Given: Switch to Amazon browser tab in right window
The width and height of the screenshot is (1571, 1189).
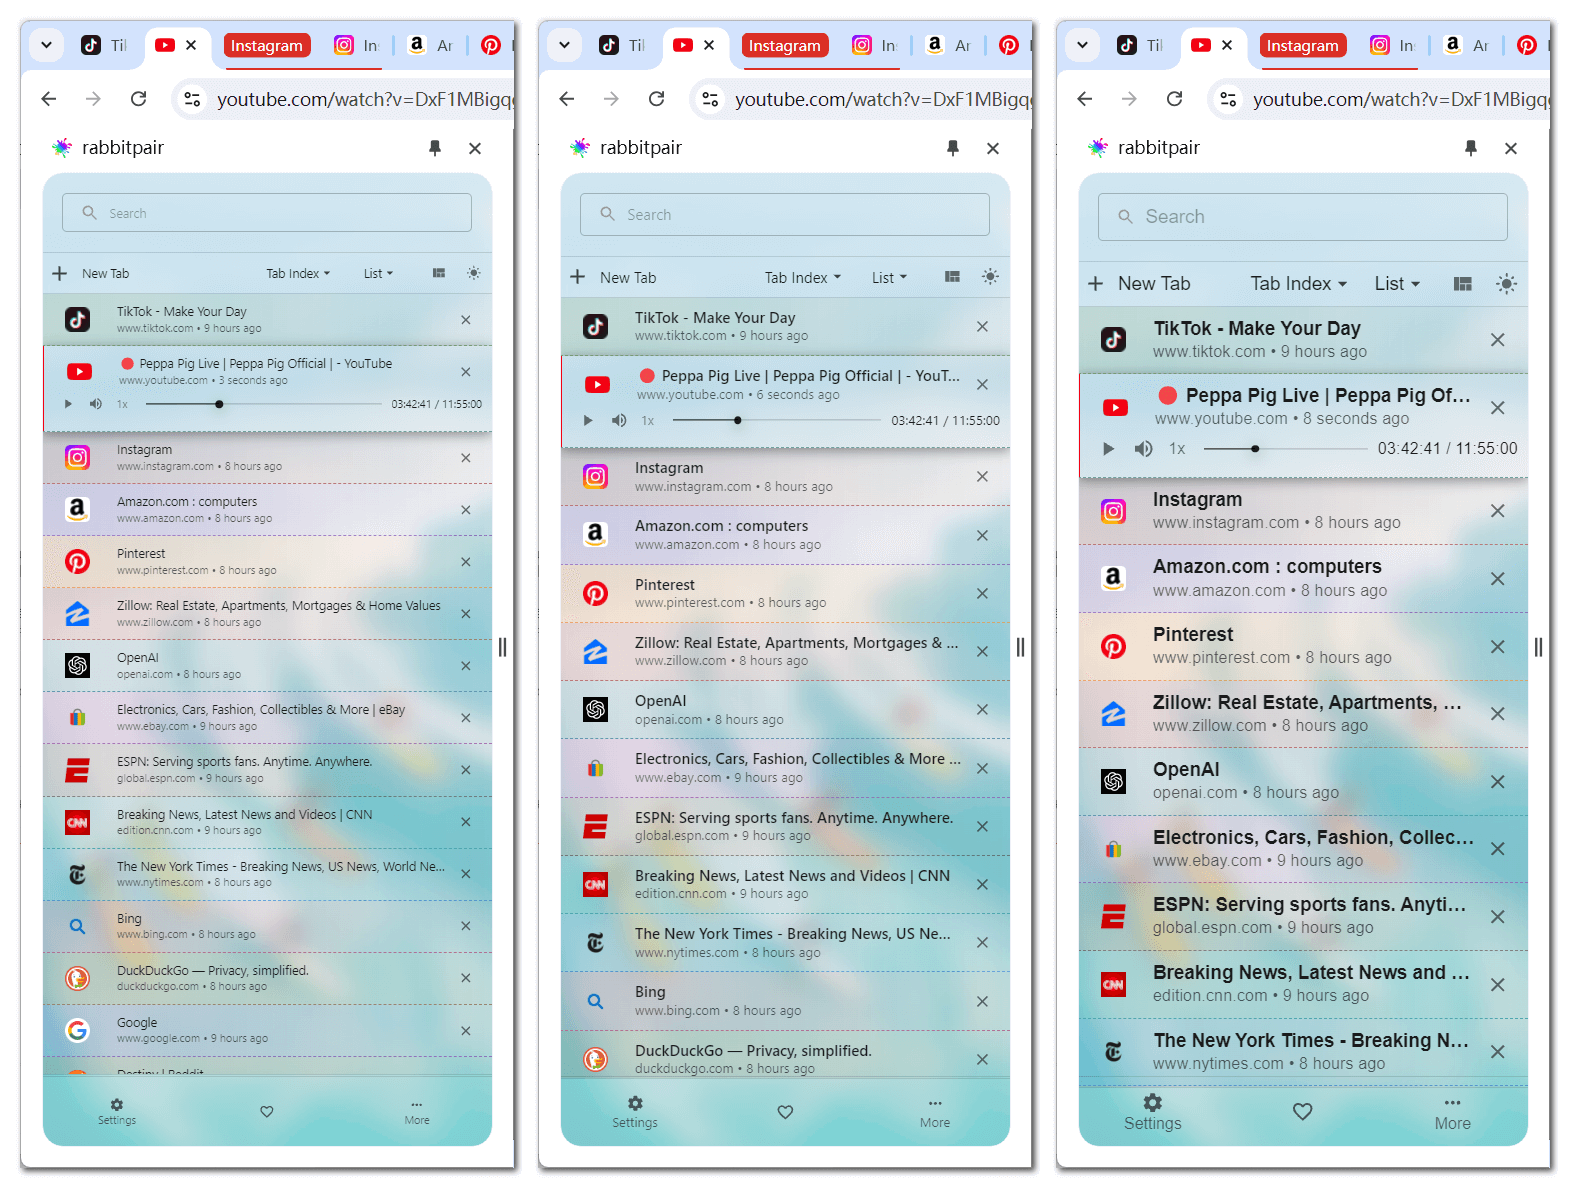Looking at the screenshot, I should (x=1465, y=45).
